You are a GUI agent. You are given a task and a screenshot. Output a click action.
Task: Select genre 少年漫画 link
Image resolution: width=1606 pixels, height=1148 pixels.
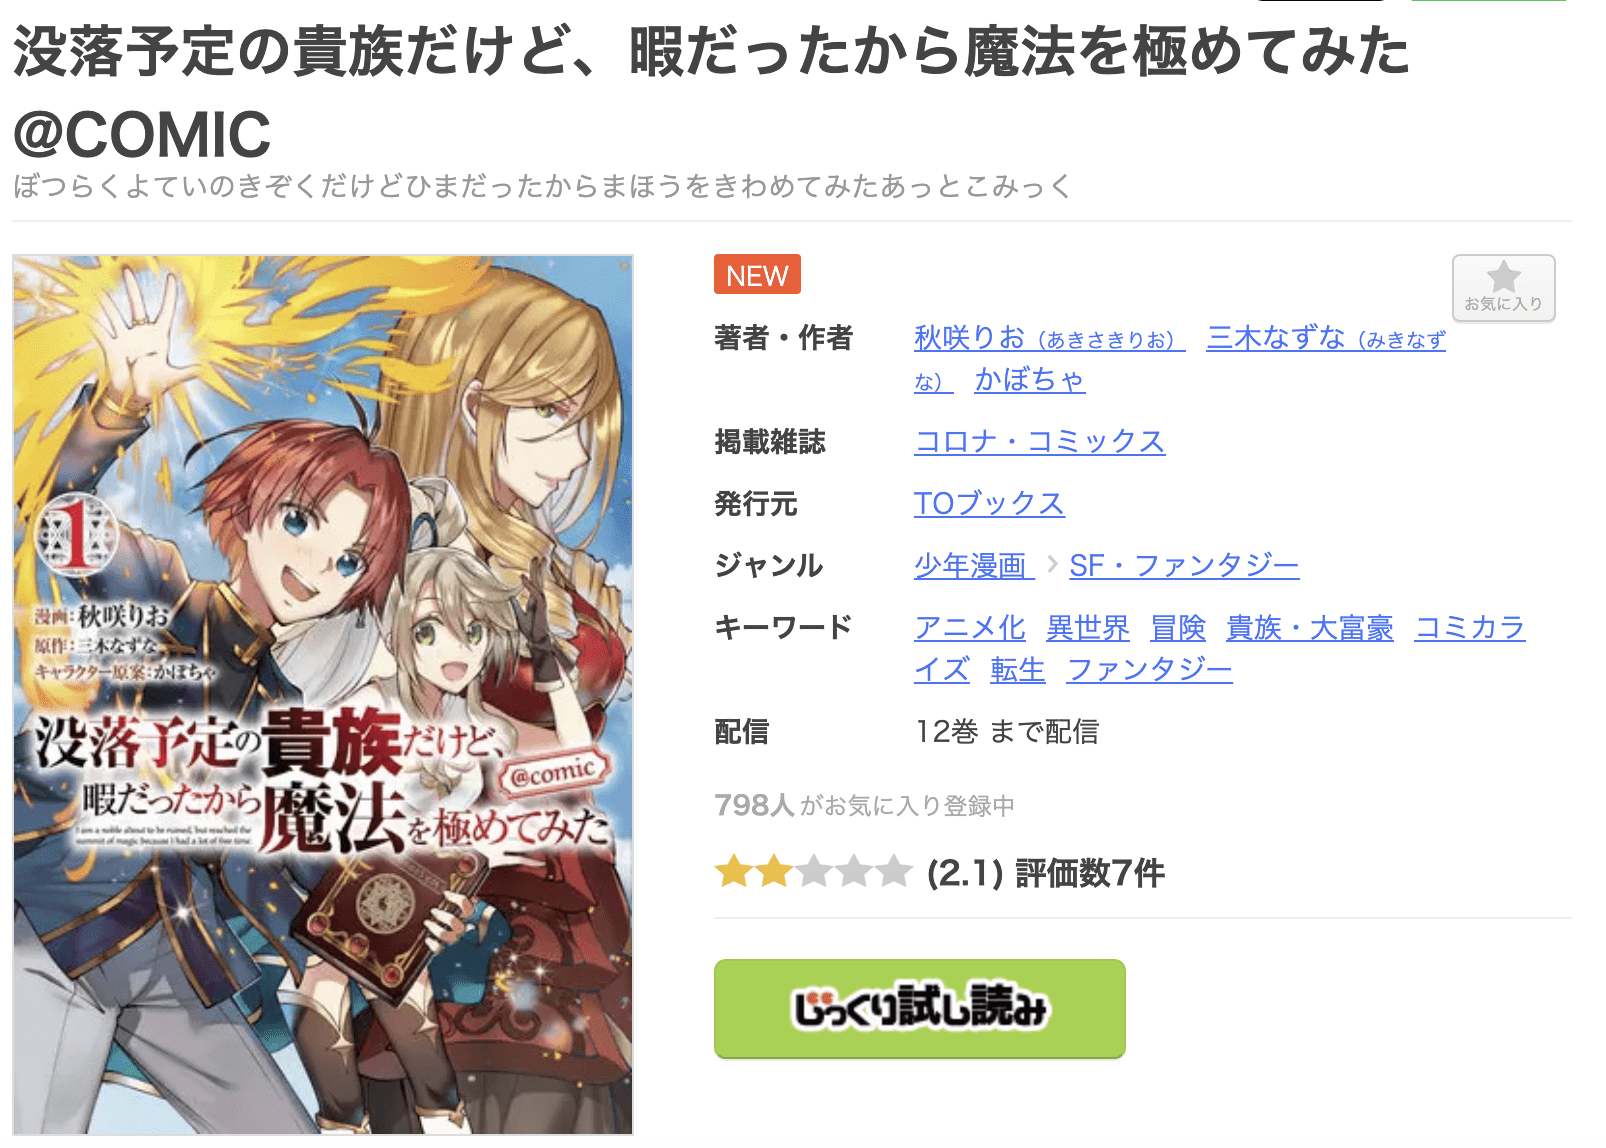coord(974,566)
